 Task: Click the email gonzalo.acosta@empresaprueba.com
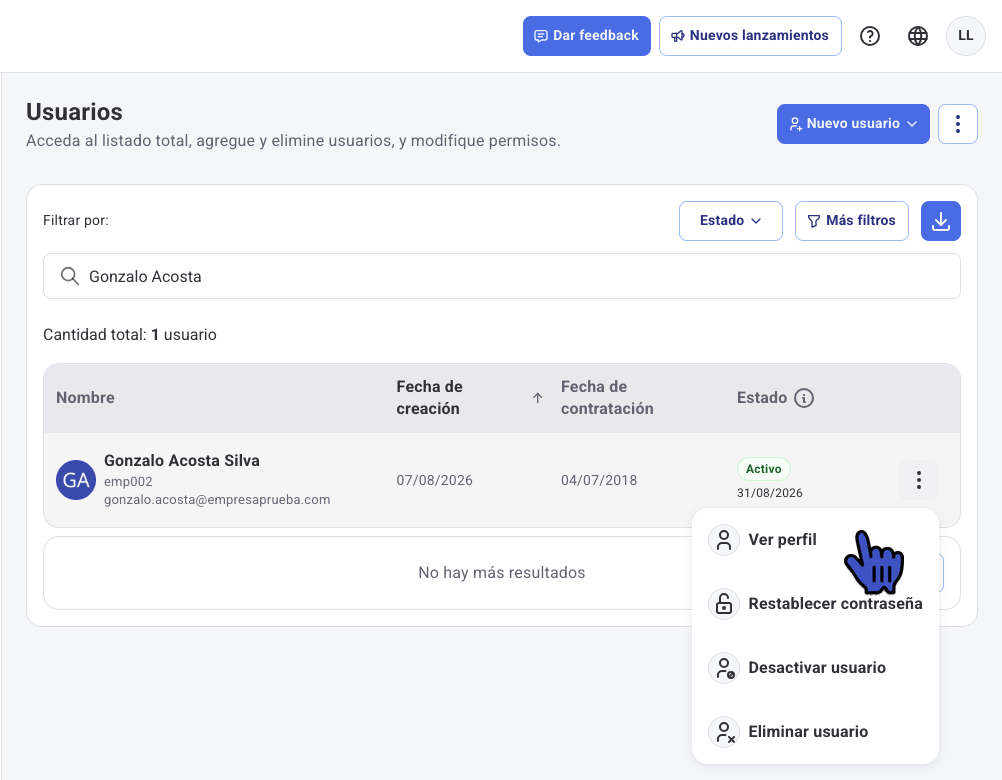[217, 500]
